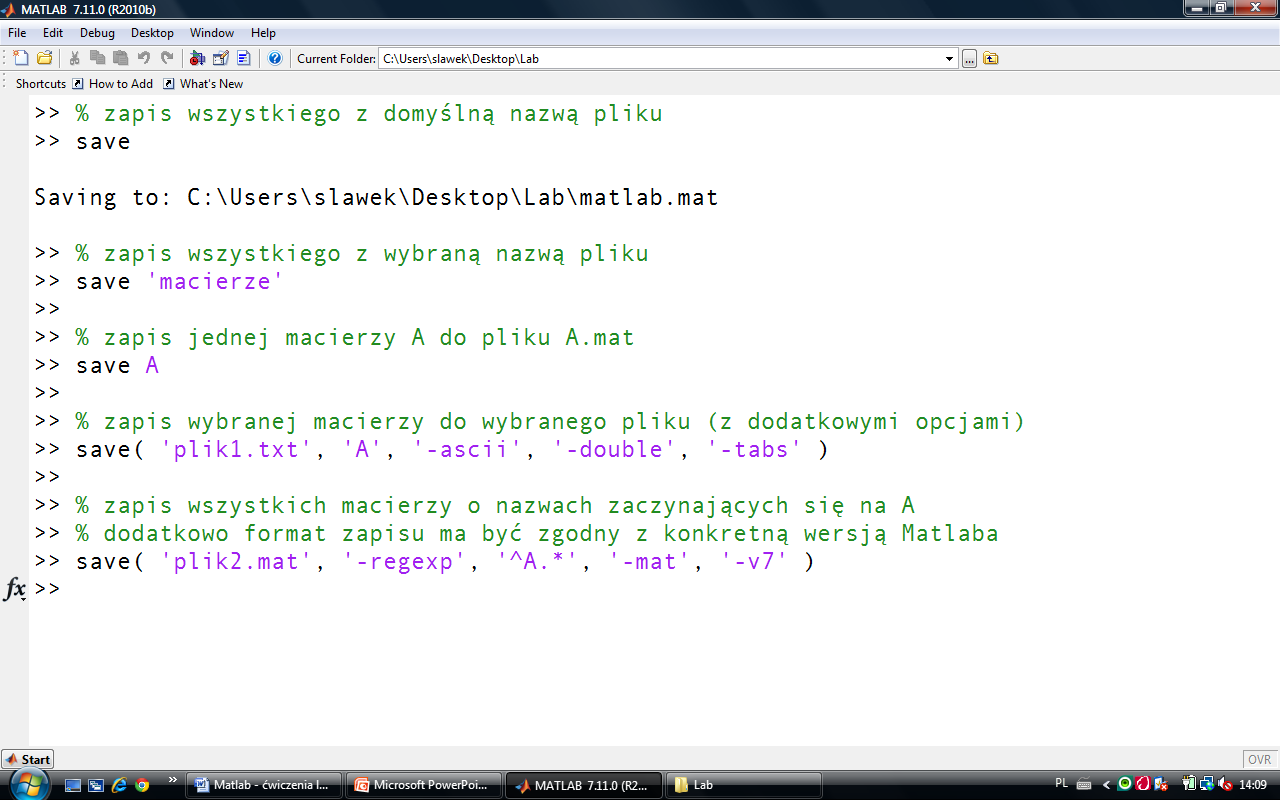Open the Desktop menu
The image size is (1280, 800).
(x=152, y=33)
